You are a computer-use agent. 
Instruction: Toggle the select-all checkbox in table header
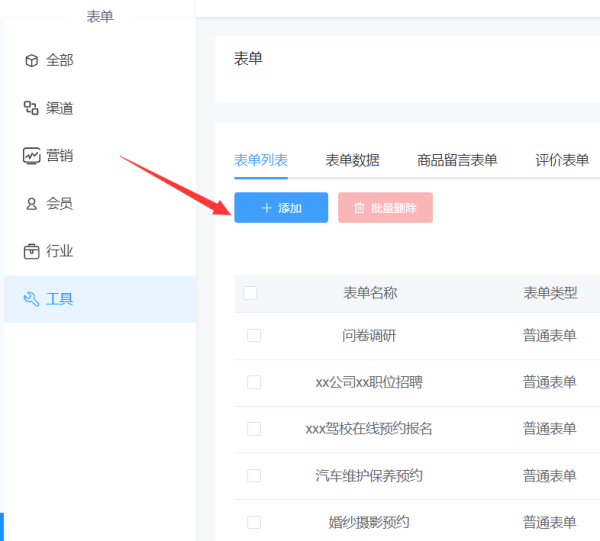pyautogui.click(x=250, y=293)
